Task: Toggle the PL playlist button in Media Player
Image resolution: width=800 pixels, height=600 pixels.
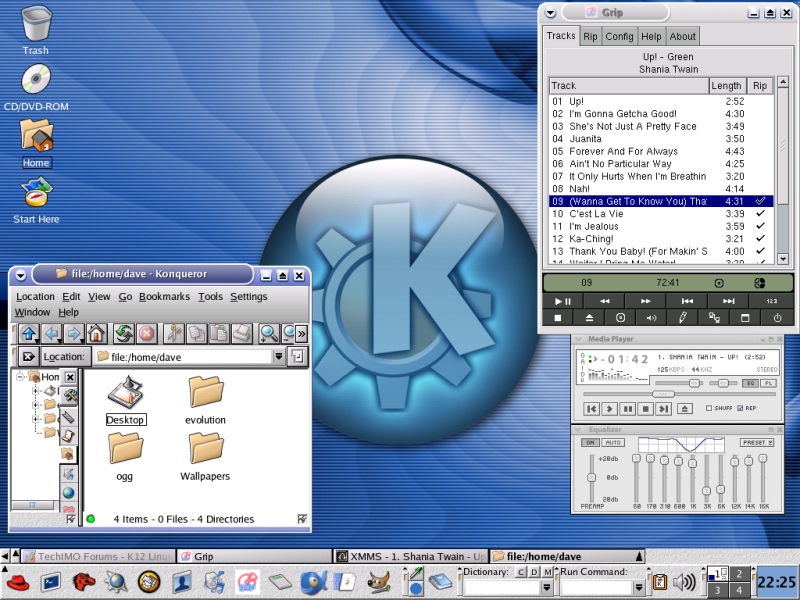Action: [768, 383]
